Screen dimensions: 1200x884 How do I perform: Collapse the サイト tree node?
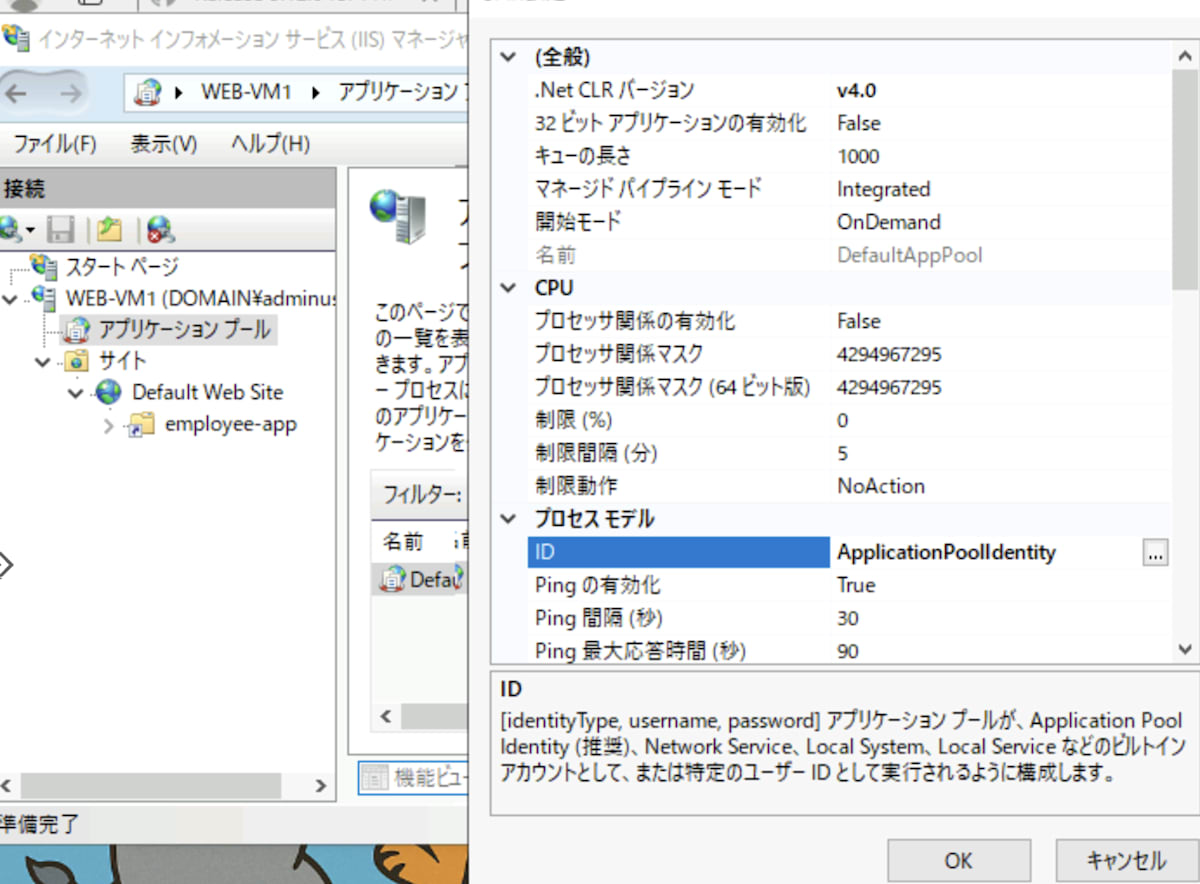click(43, 361)
